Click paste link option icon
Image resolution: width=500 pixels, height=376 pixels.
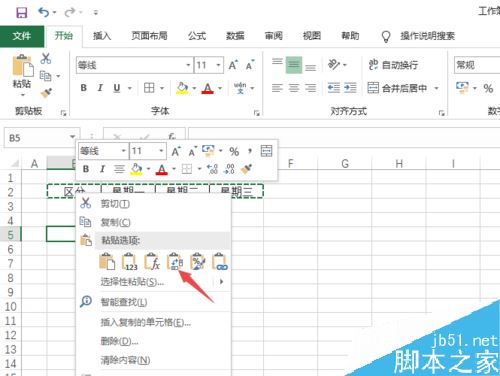coord(220,262)
